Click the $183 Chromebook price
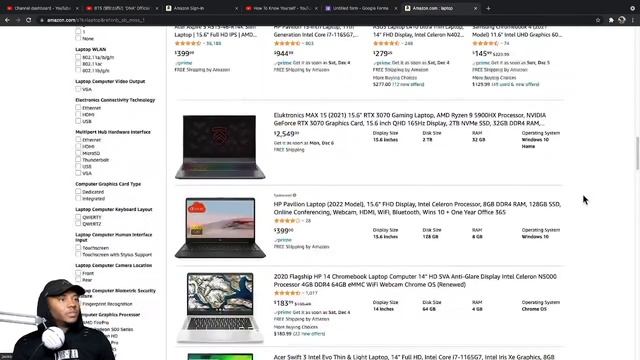This screenshot has width=640, height=360. [x=284, y=303]
